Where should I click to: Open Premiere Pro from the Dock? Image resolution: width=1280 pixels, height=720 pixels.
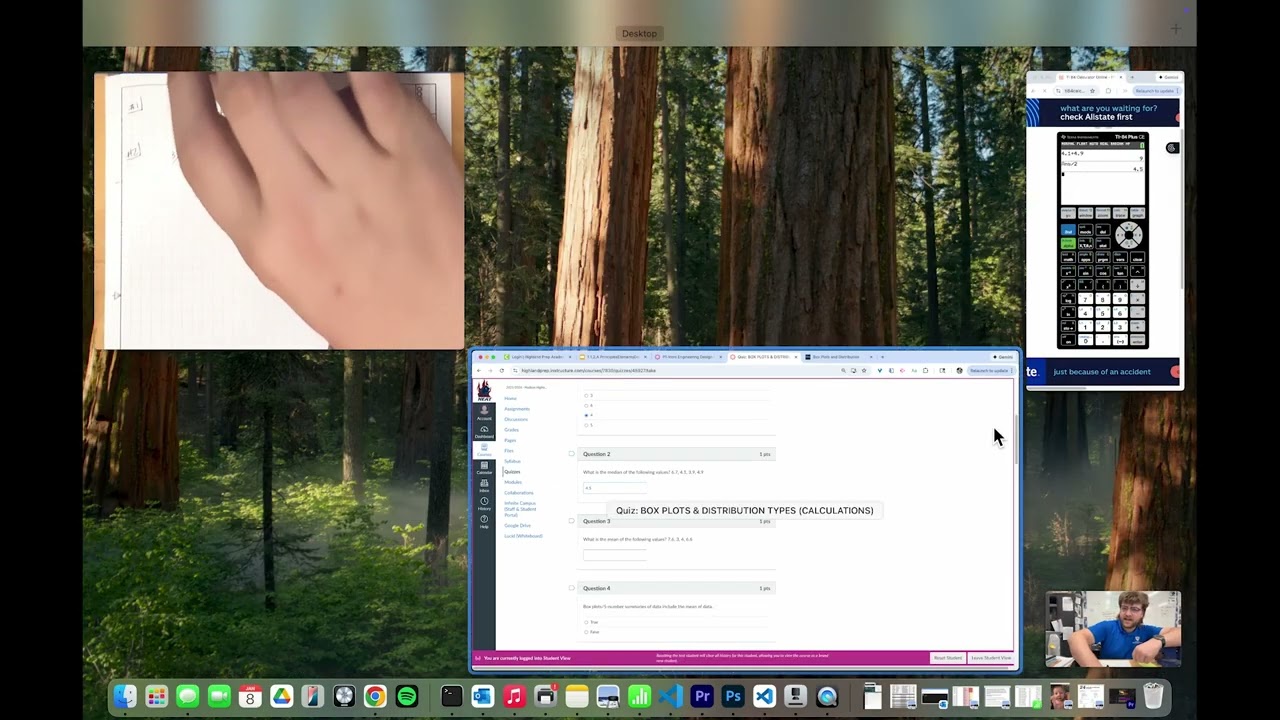(702, 696)
